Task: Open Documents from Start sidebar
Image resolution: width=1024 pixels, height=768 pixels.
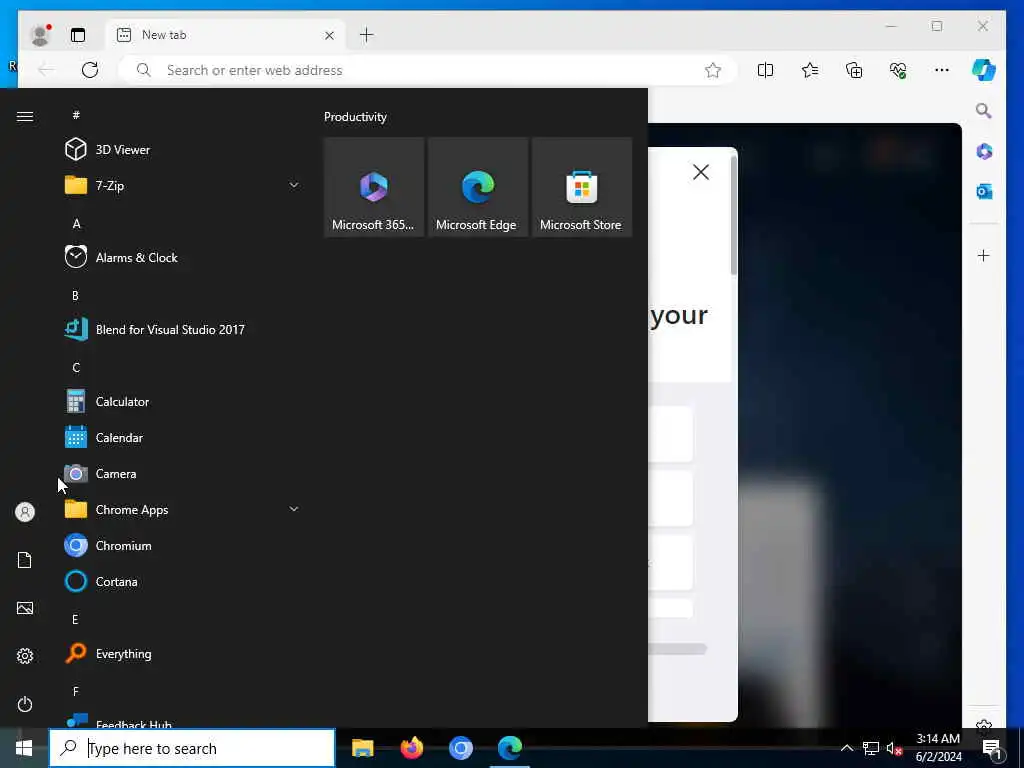Action: (x=25, y=560)
